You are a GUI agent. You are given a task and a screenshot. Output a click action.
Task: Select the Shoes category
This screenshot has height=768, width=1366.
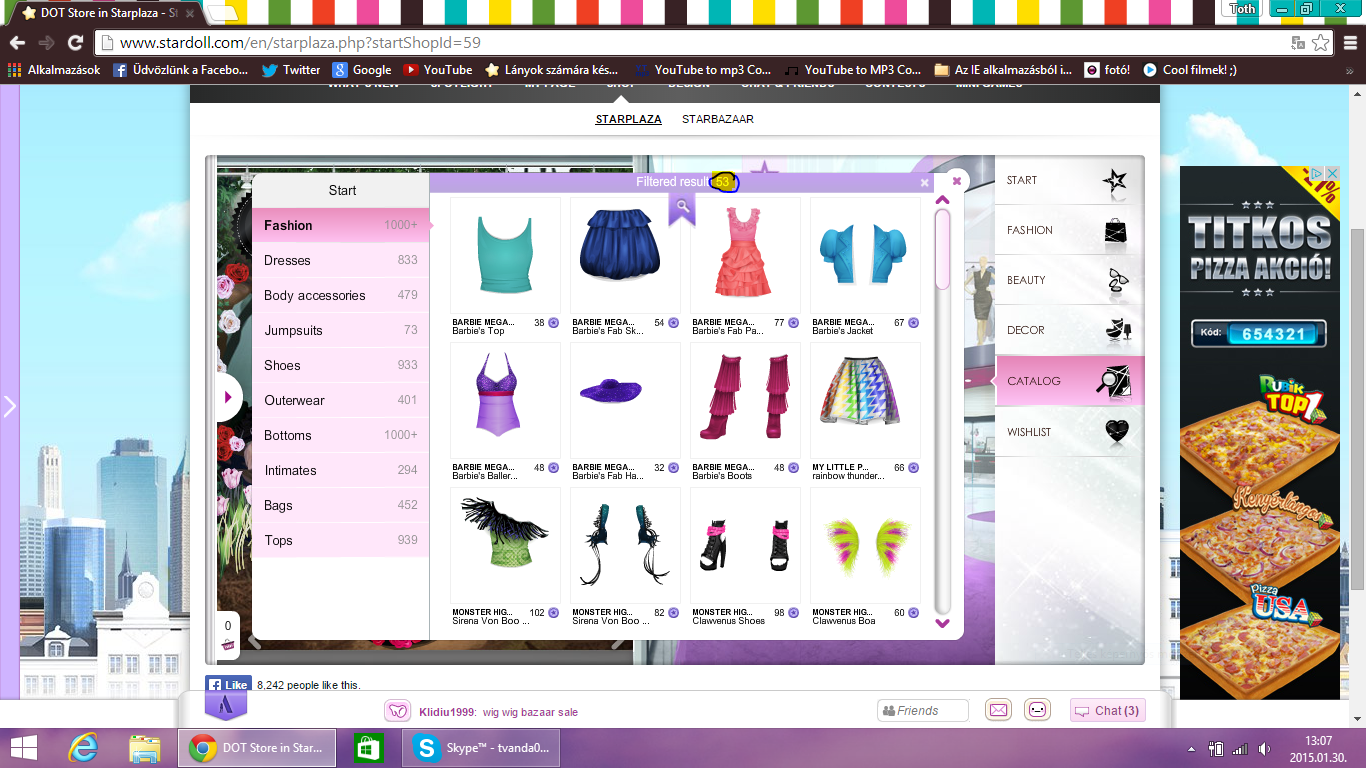[x=340, y=365]
